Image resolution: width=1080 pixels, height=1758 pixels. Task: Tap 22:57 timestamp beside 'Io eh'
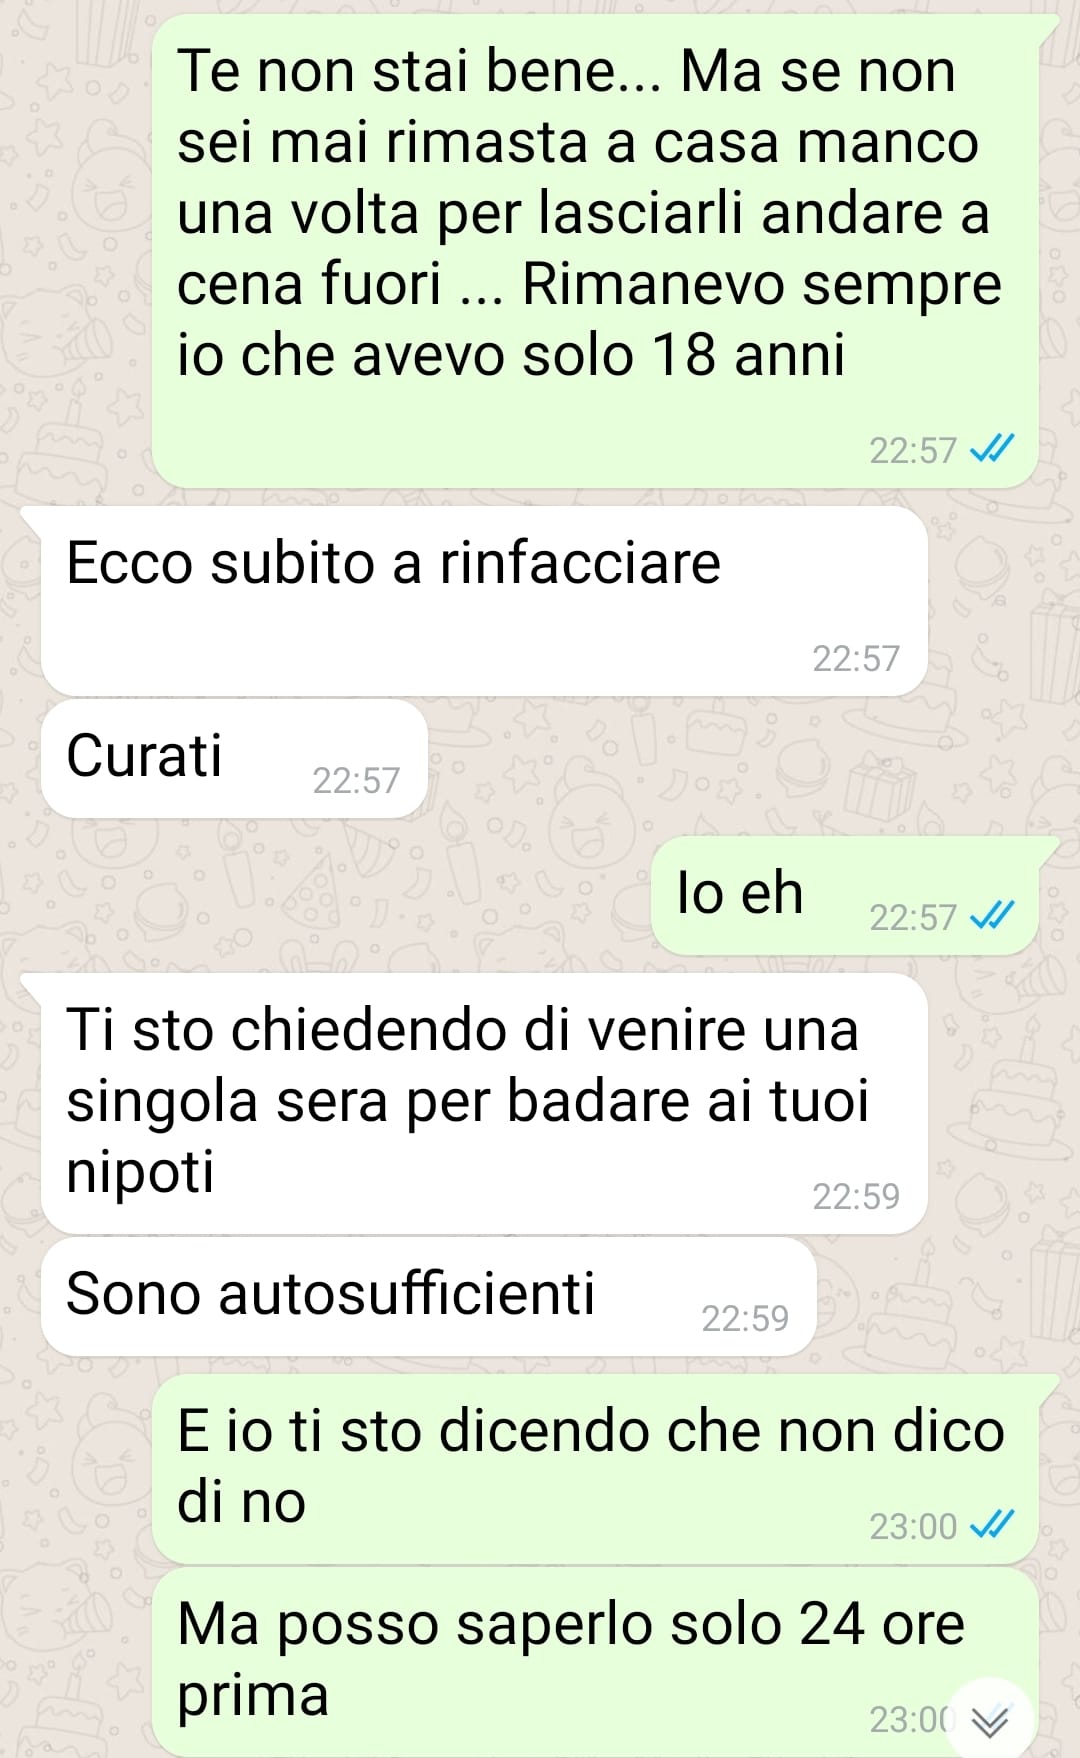pos(913,917)
